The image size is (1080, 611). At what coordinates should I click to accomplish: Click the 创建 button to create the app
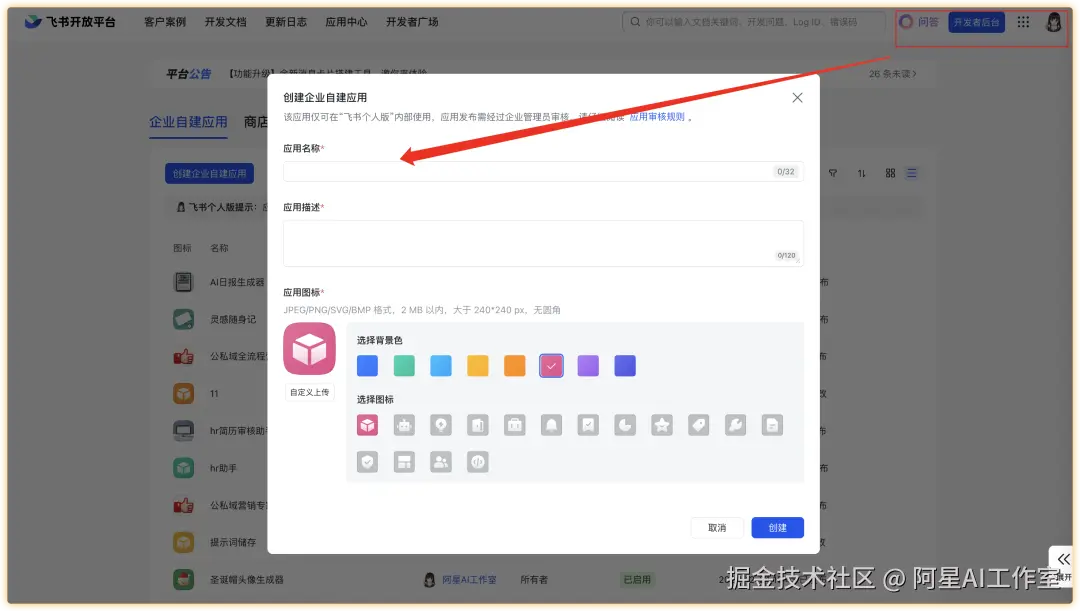[777, 527]
